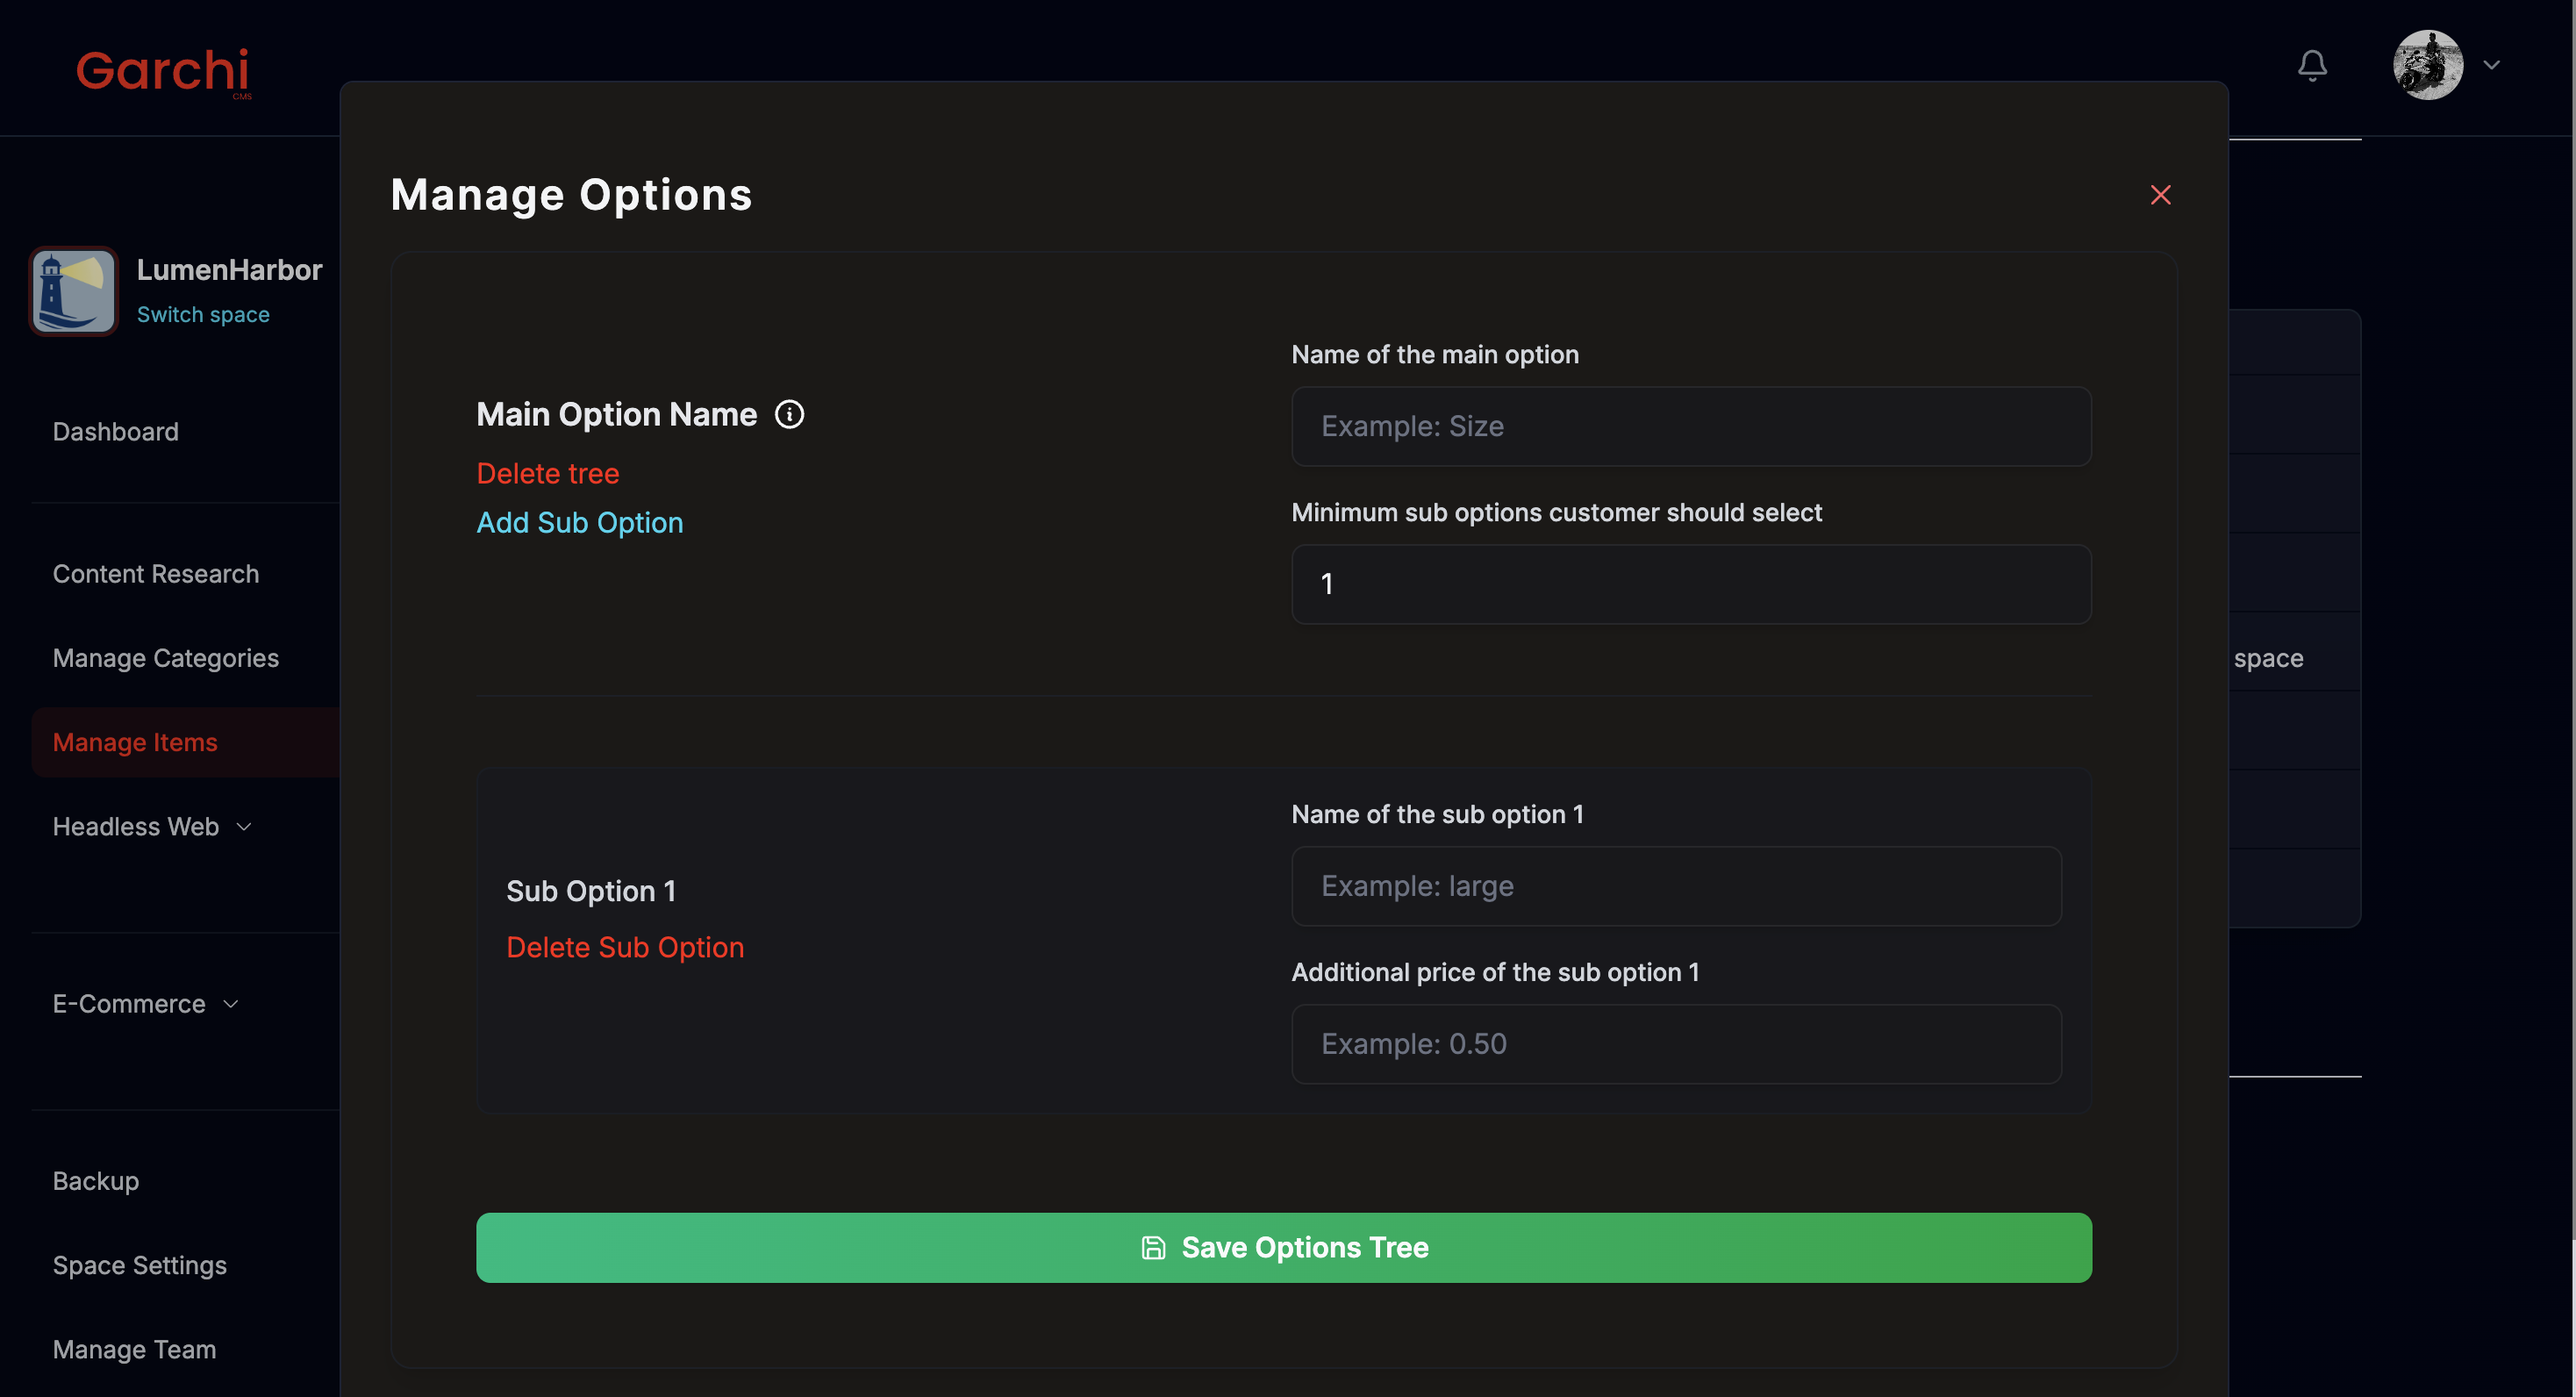Click the Switch space link
Screen dimensions: 2576x1397
coord(203,314)
